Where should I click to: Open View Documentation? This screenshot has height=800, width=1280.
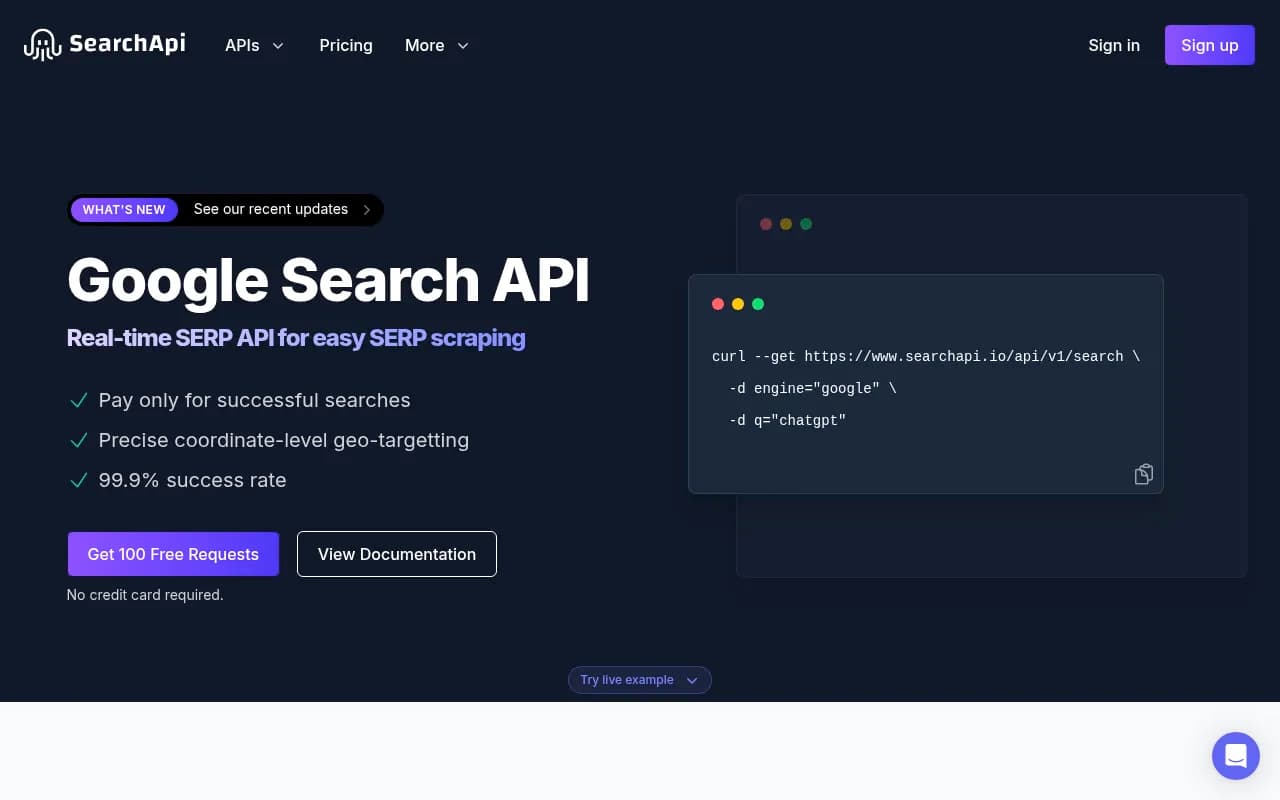(397, 554)
